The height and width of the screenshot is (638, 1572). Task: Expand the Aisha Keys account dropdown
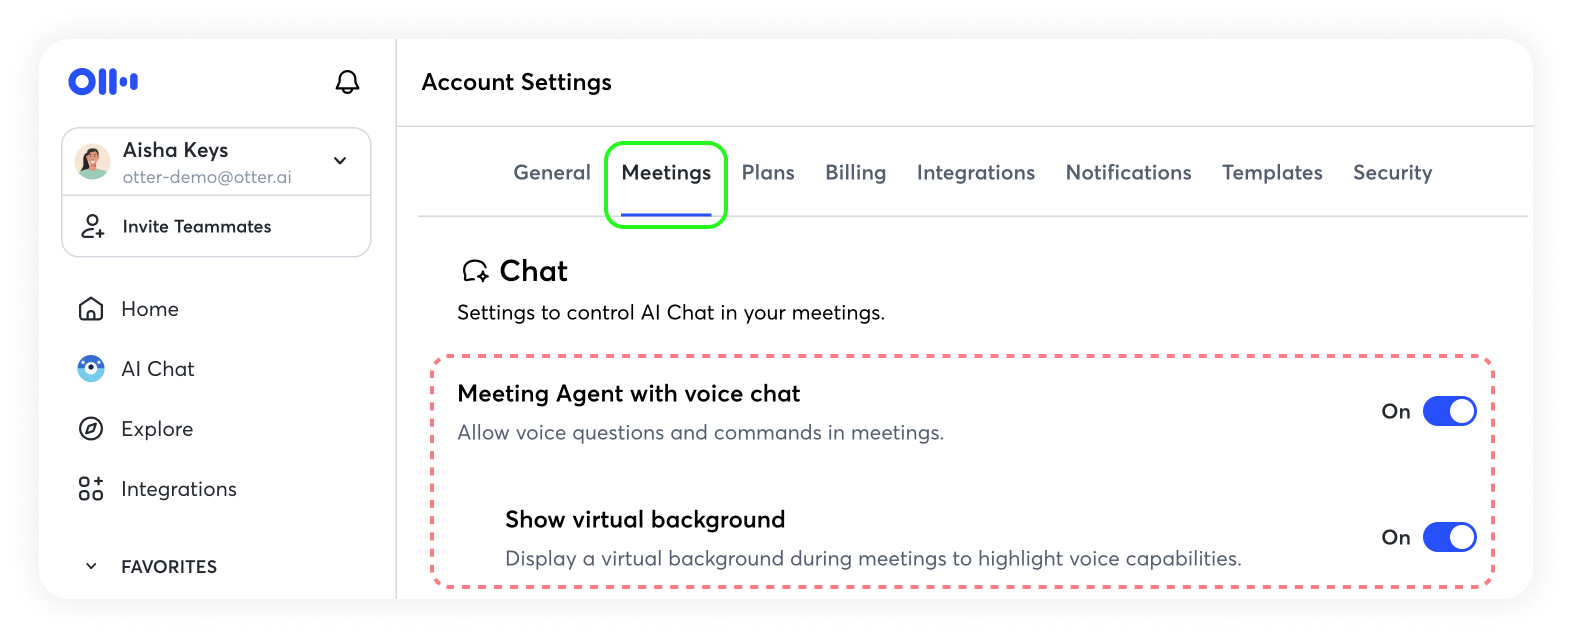tap(340, 161)
